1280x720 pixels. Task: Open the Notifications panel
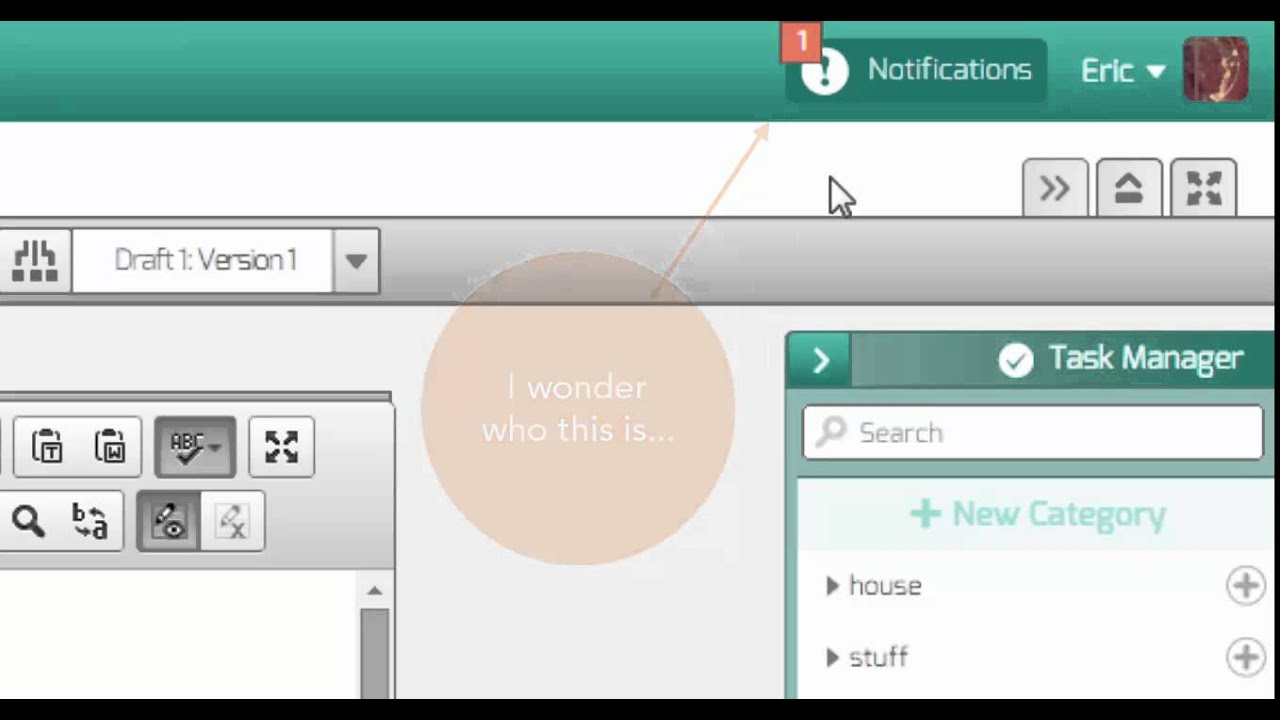click(x=917, y=70)
